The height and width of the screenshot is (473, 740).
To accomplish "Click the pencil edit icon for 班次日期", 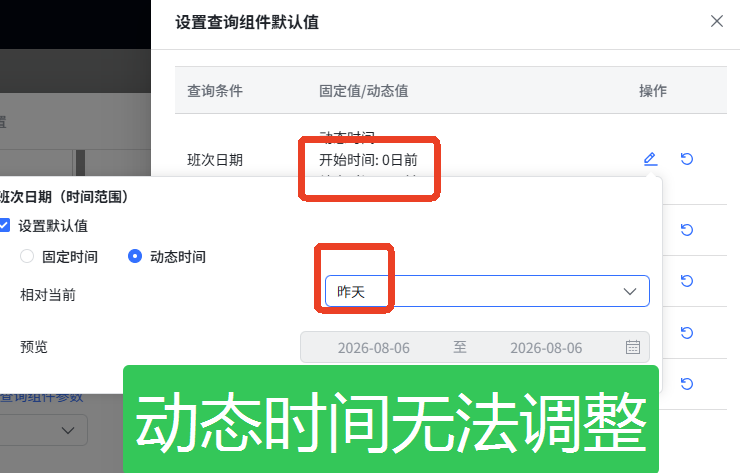I will [x=650, y=159].
